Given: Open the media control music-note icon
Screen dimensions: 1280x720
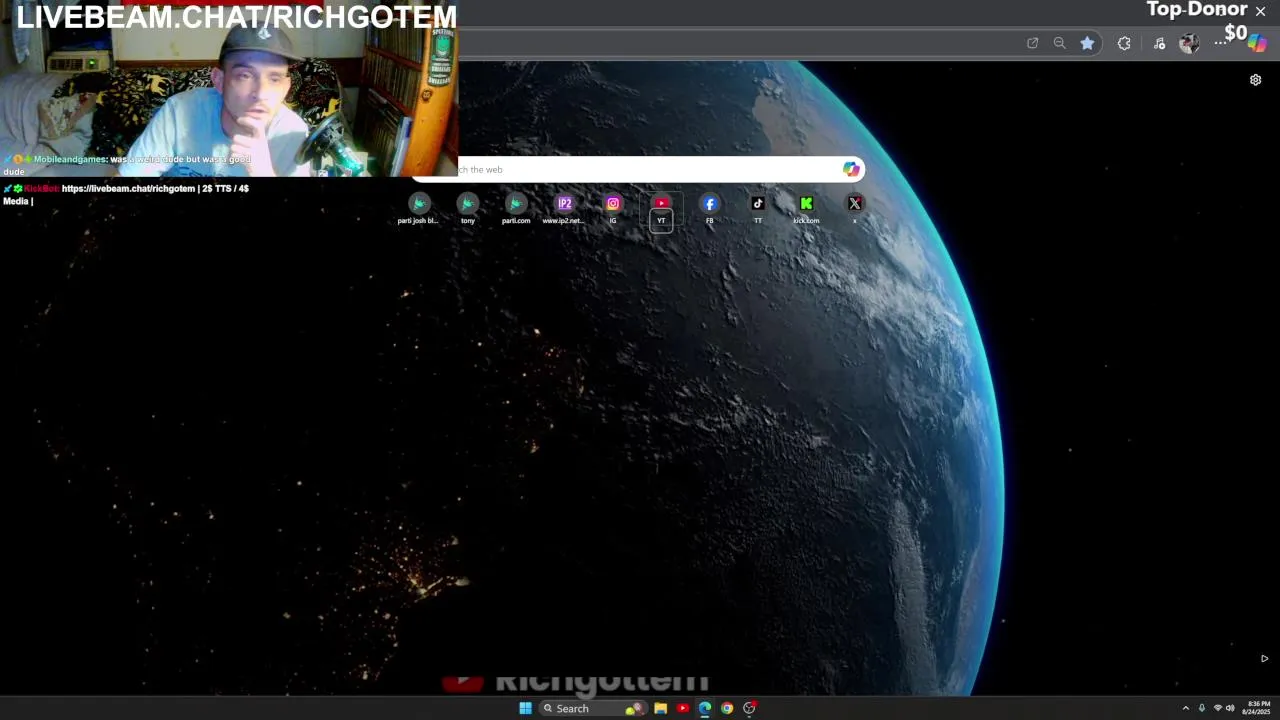Looking at the screenshot, I should point(1159,43).
